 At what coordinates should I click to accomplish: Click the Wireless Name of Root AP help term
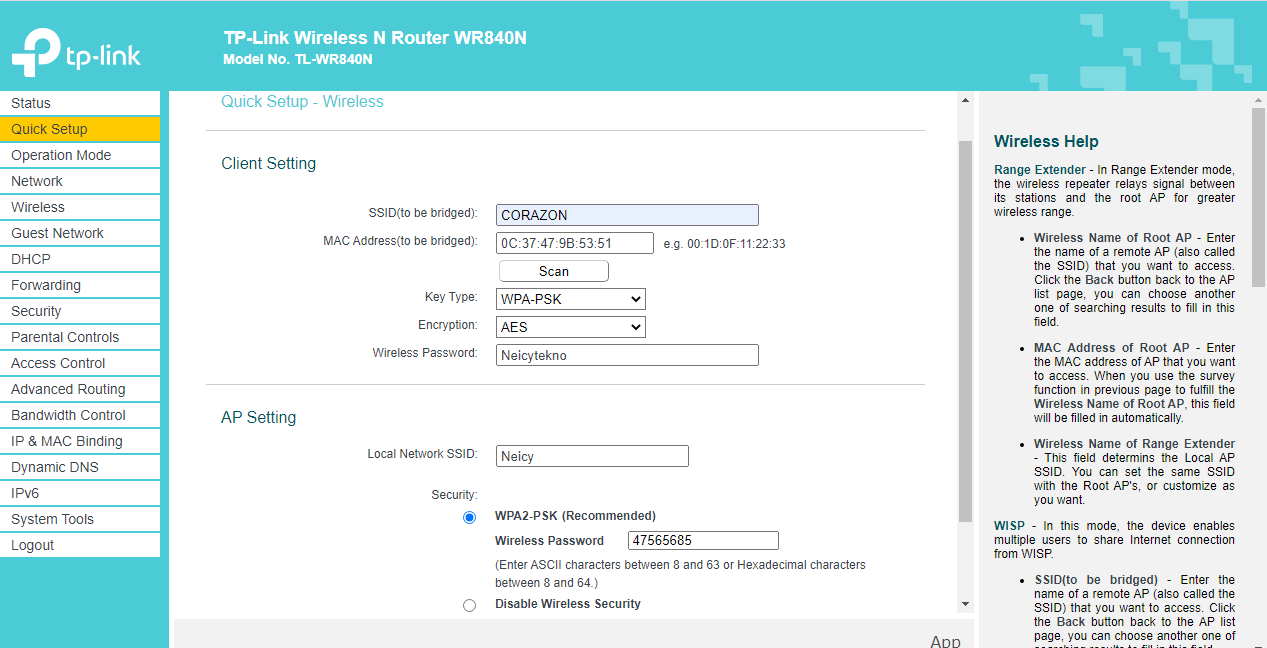[x=1112, y=238]
